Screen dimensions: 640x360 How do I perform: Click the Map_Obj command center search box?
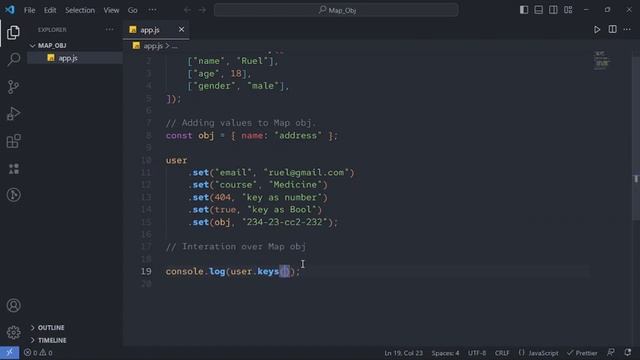(336, 10)
